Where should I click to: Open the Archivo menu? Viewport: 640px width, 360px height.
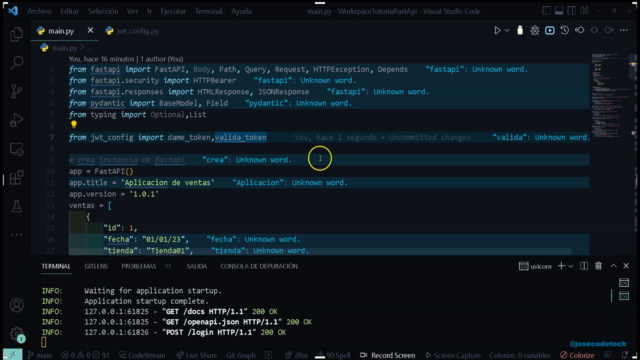coord(39,11)
